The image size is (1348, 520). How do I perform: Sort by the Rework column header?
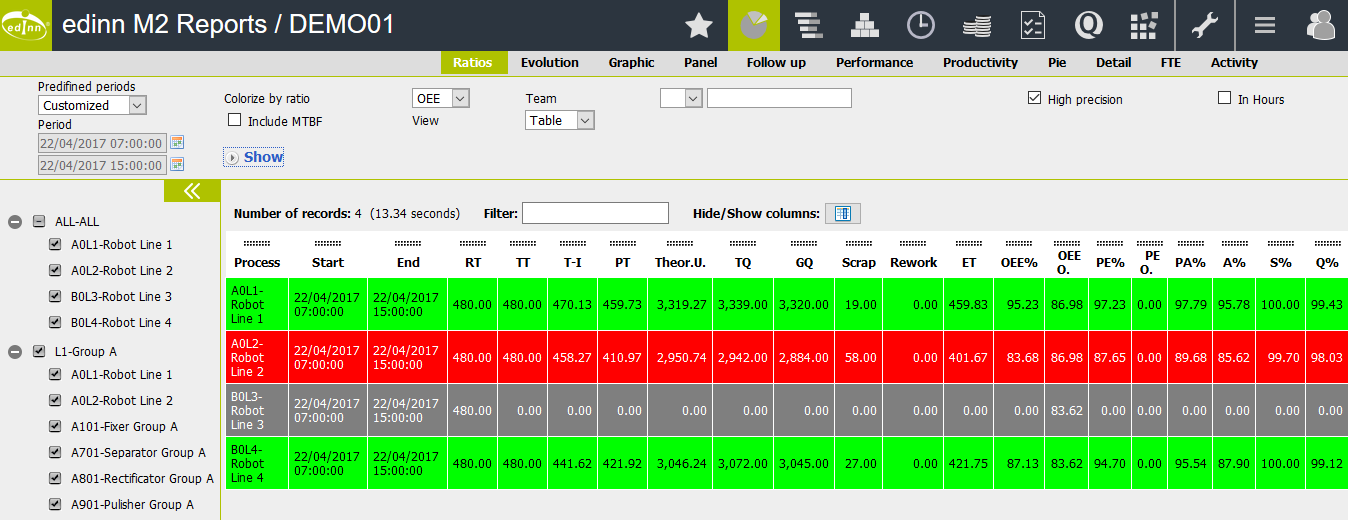(914, 262)
